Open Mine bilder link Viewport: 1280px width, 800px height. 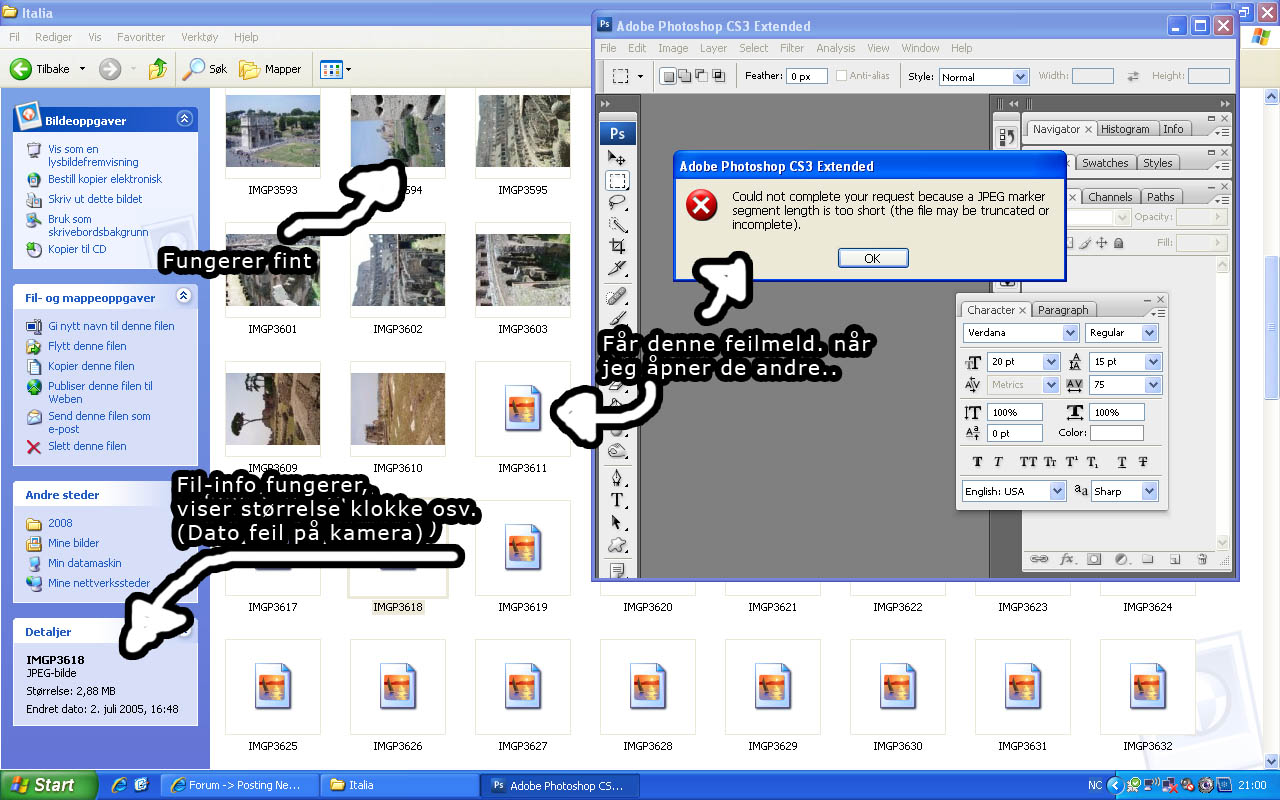[74, 543]
